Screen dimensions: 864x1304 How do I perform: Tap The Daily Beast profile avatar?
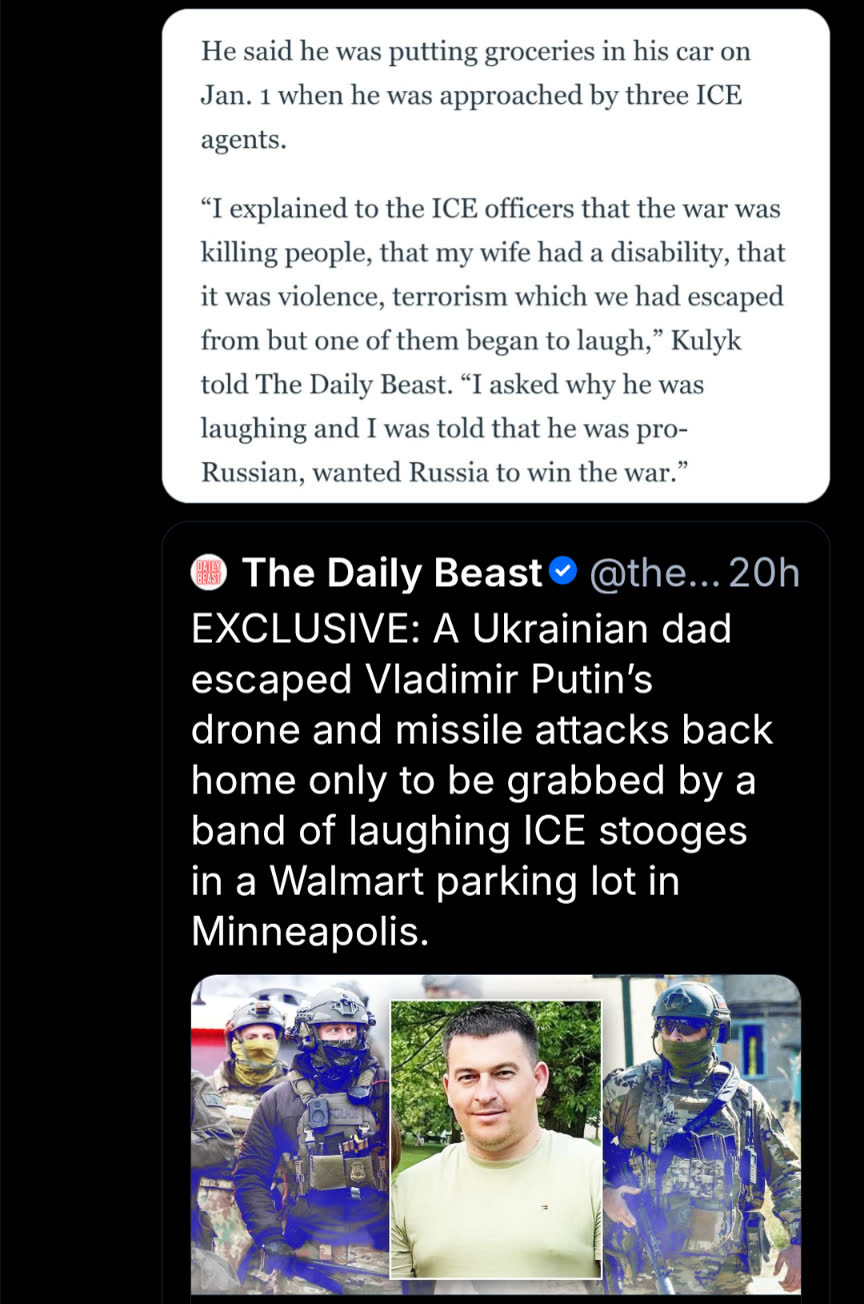208,573
